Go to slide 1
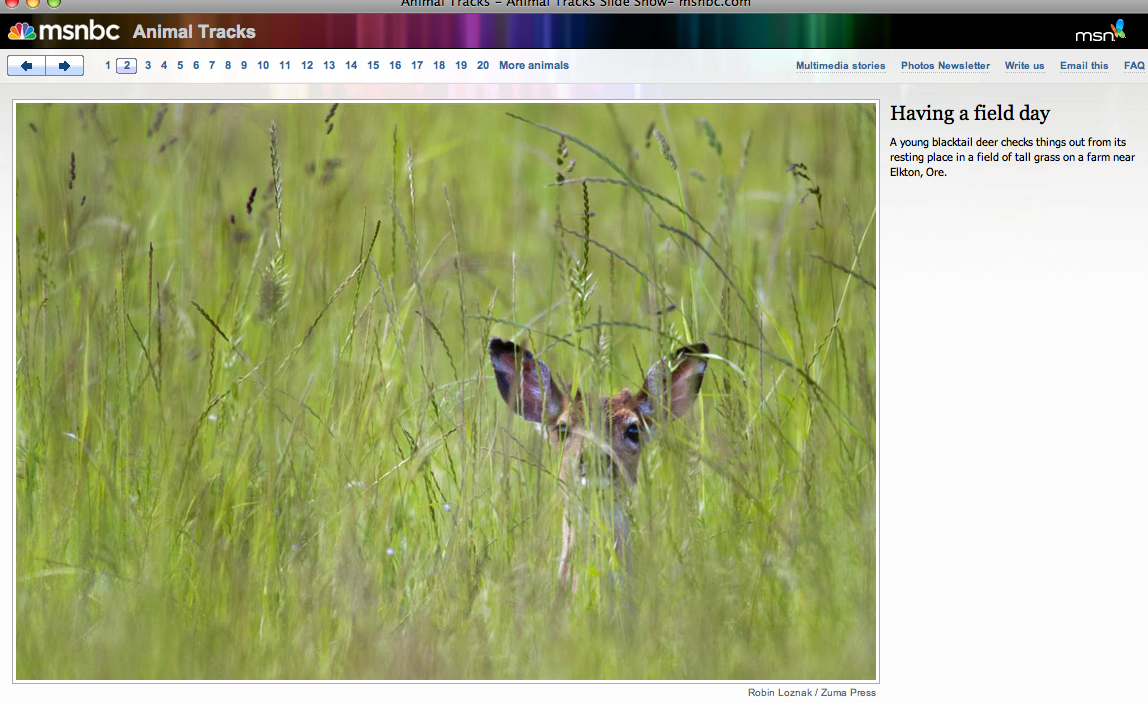This screenshot has width=1148, height=703. tap(108, 66)
